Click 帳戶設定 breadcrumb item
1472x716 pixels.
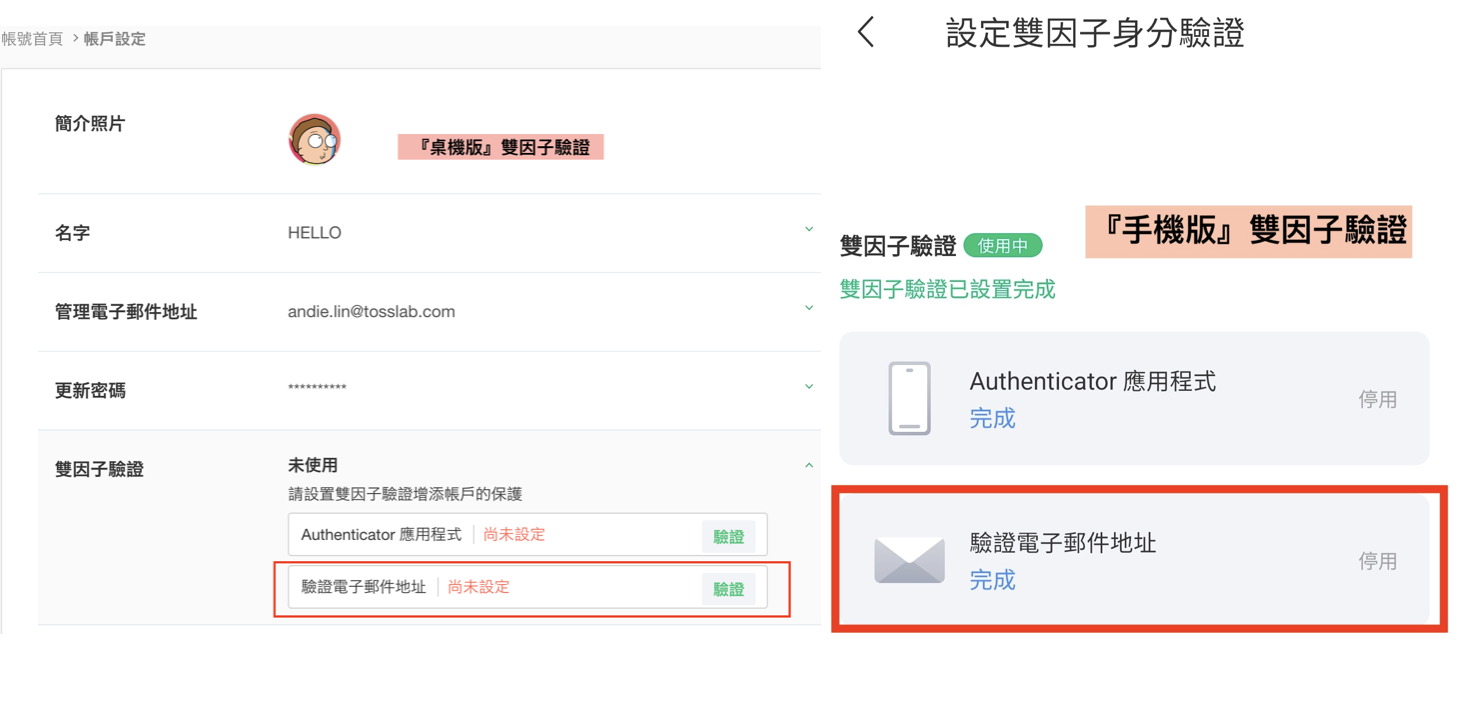115,39
